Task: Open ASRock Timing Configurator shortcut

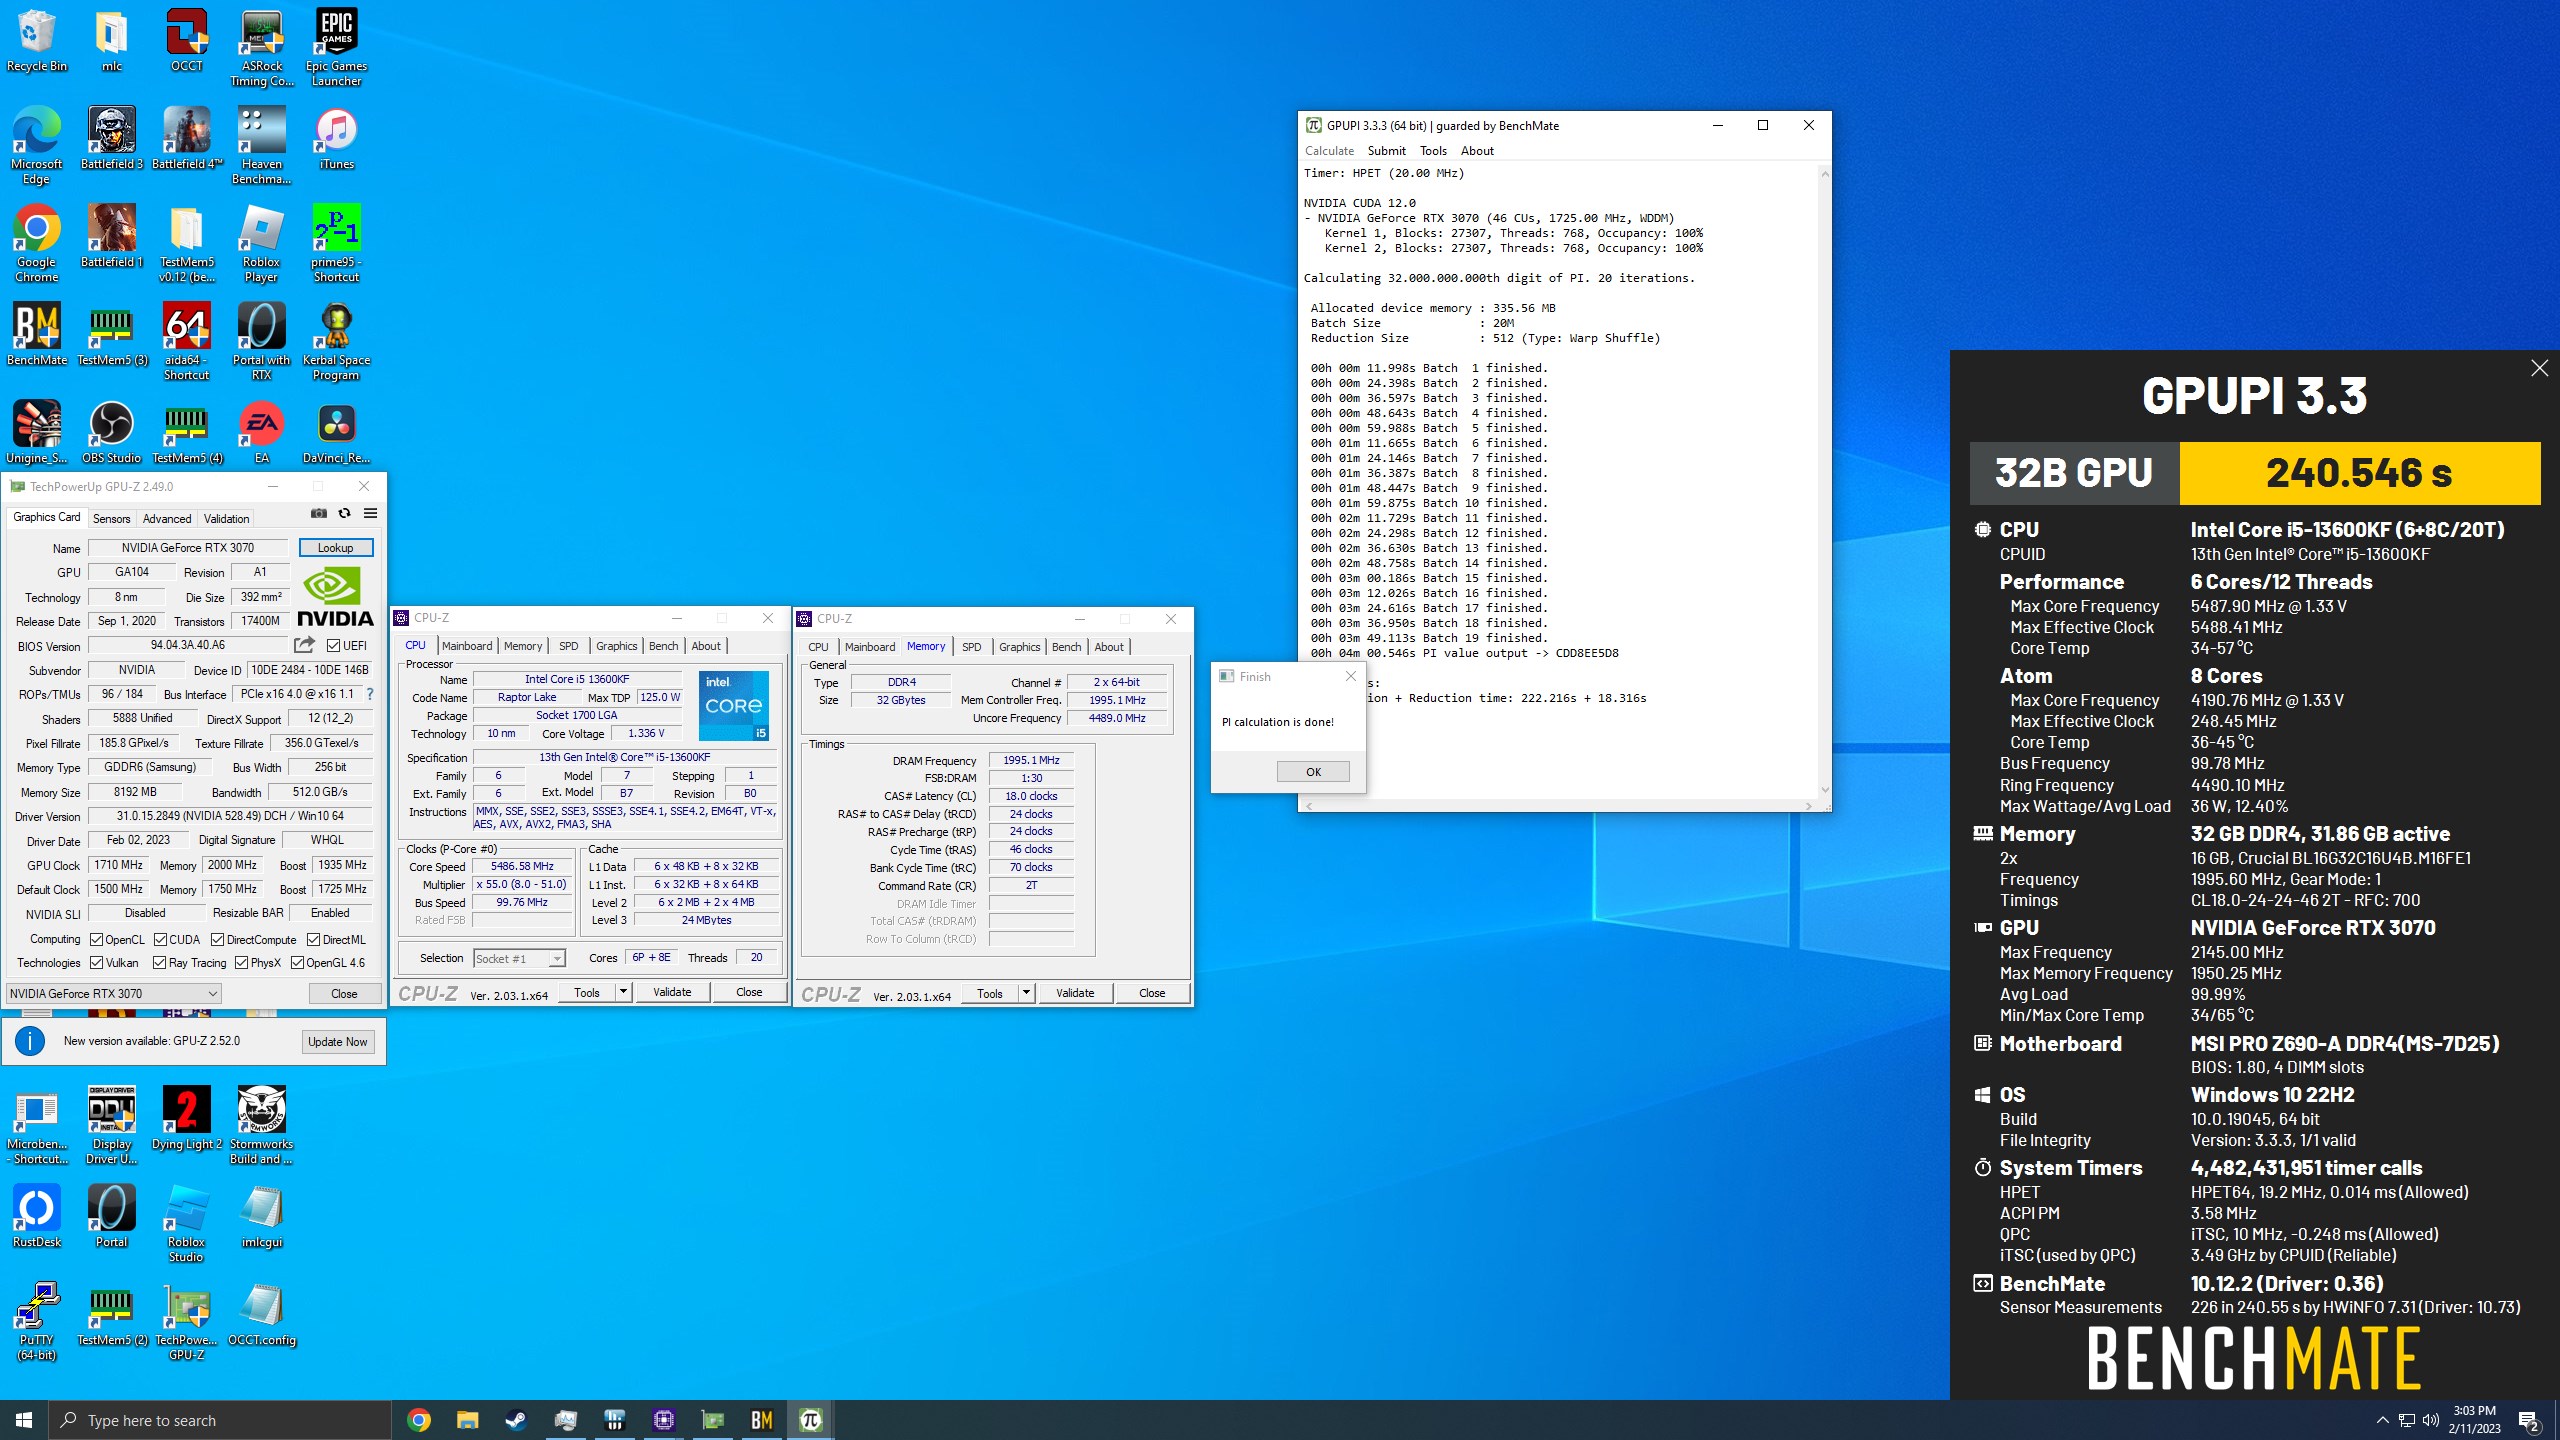Action: tap(261, 48)
